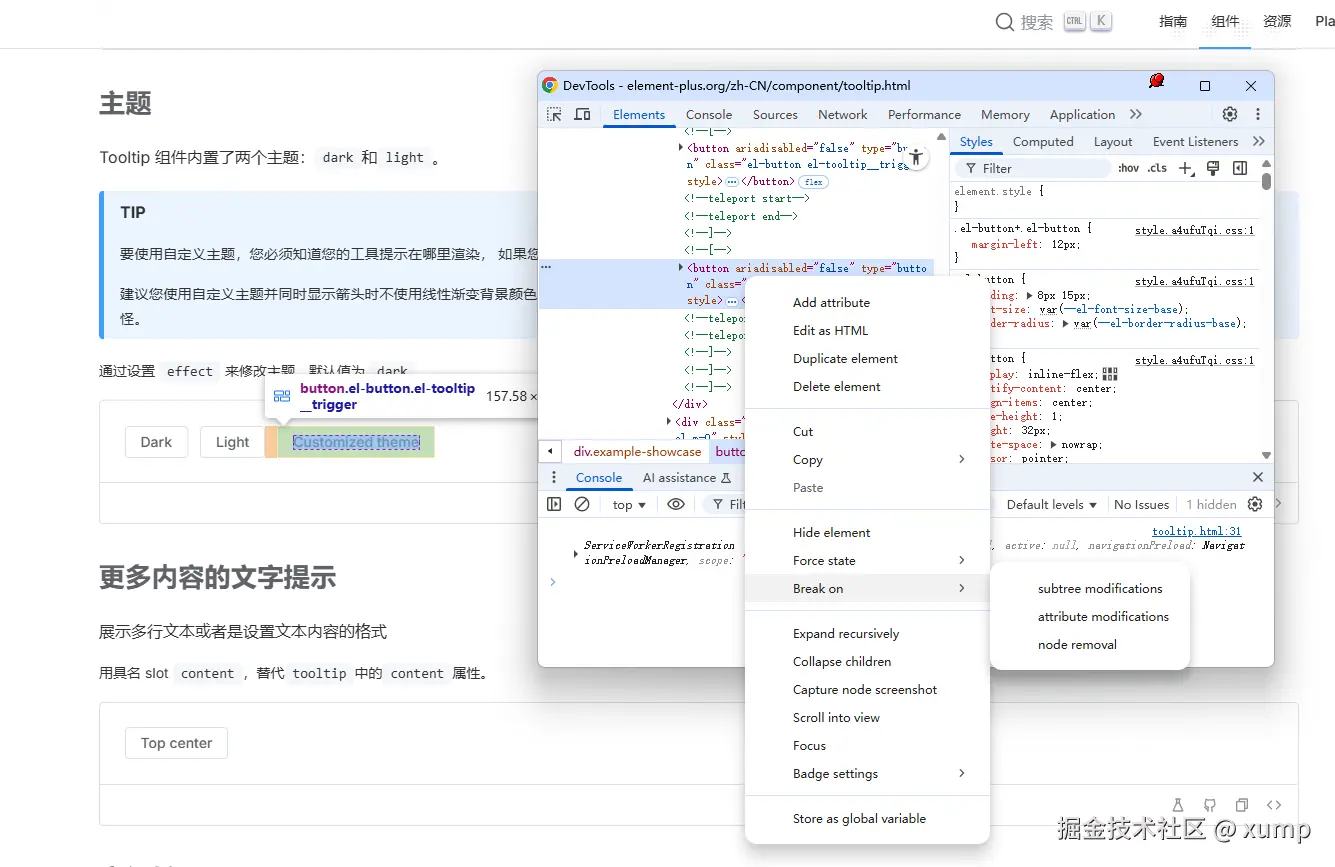Click the CSS grid editor icon beside inline-flex
1335x867 pixels.
[x=1110, y=374]
